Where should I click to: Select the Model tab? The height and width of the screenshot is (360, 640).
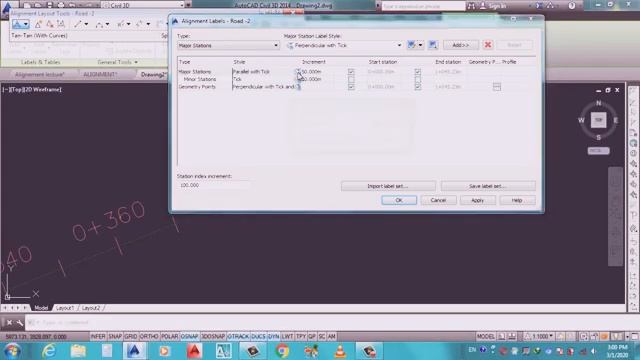[x=41, y=308]
